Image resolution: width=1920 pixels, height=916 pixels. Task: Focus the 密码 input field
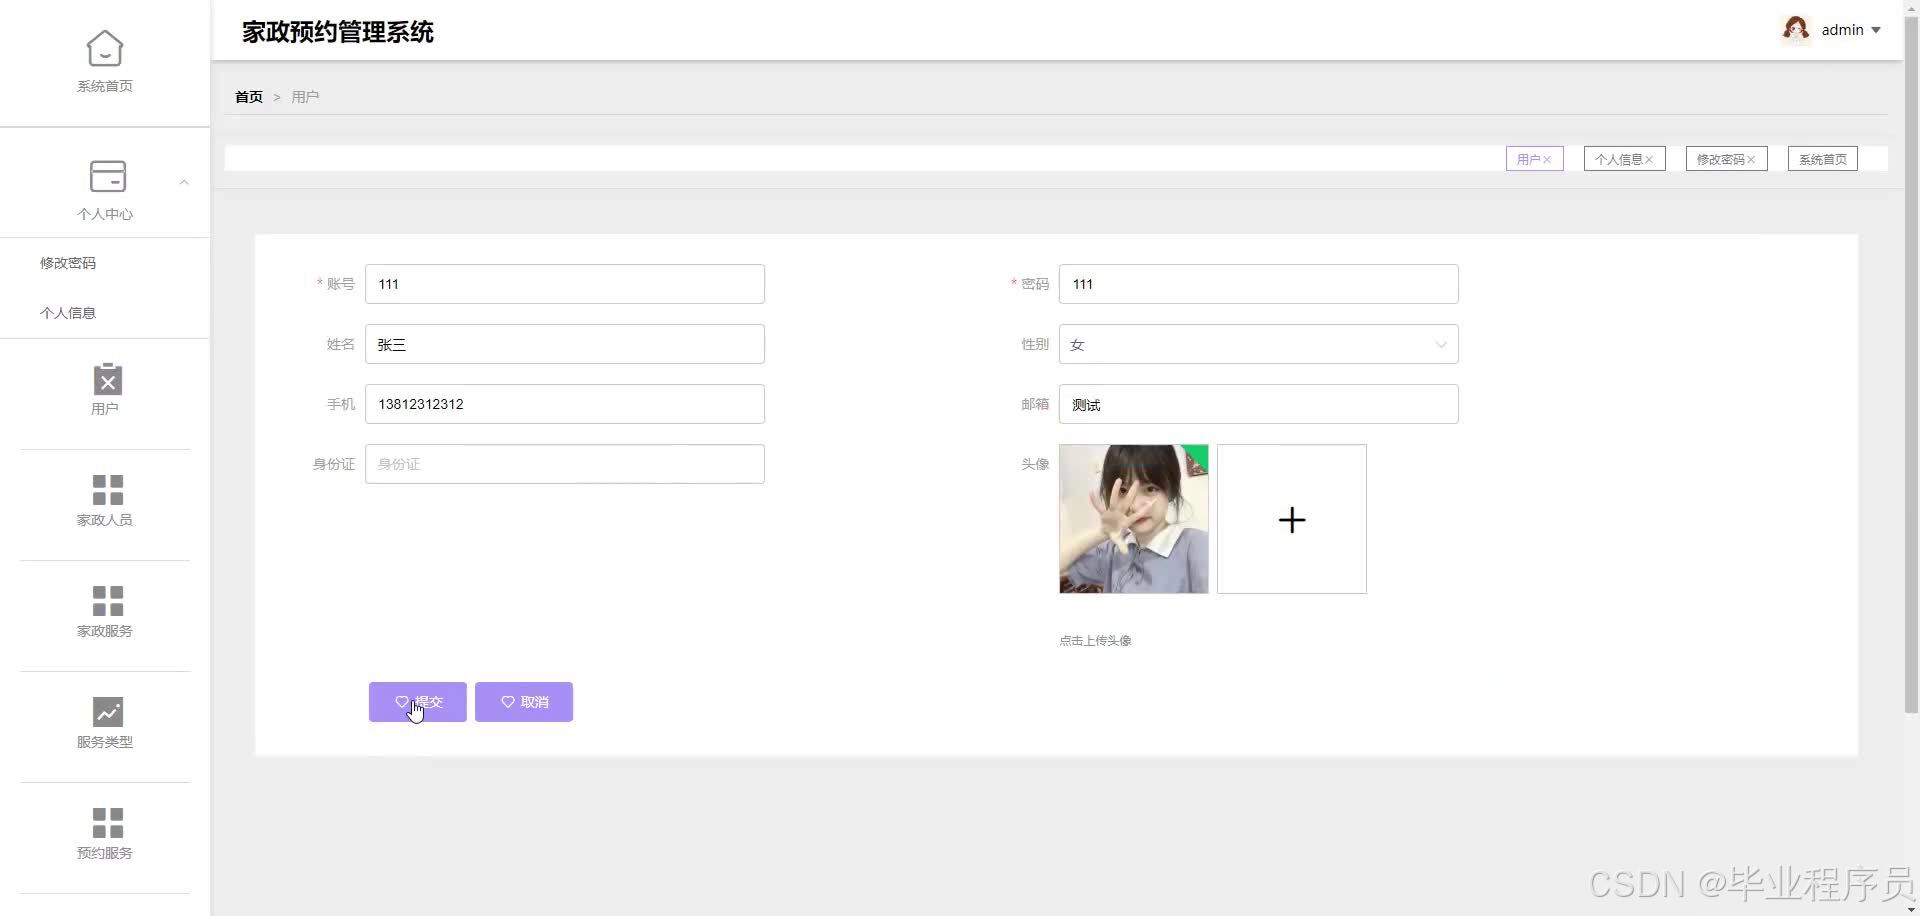[1258, 284]
